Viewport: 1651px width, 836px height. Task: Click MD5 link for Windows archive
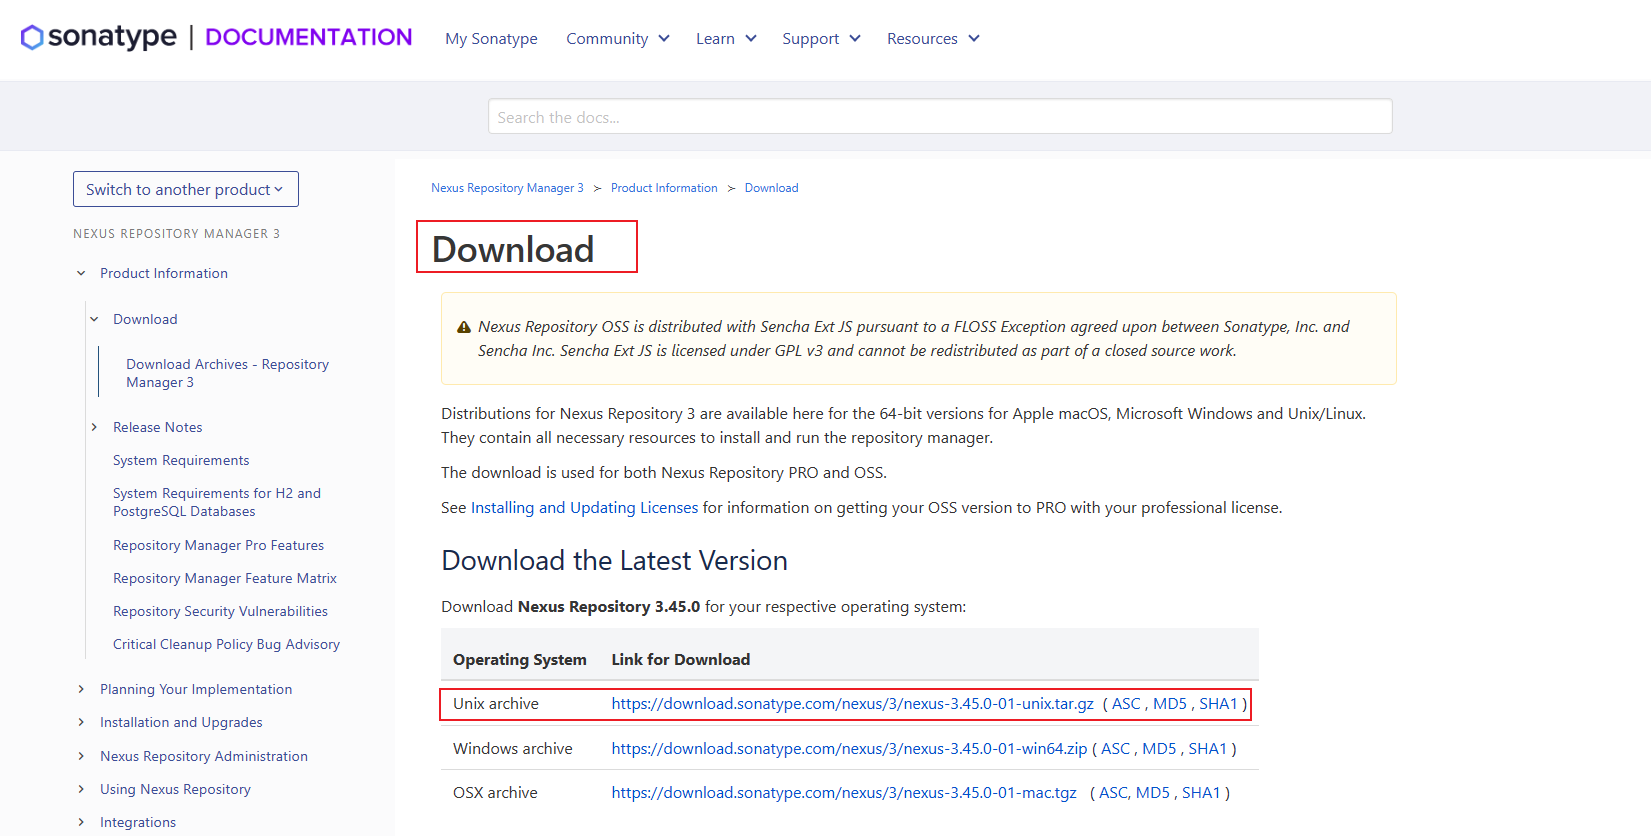(1159, 749)
